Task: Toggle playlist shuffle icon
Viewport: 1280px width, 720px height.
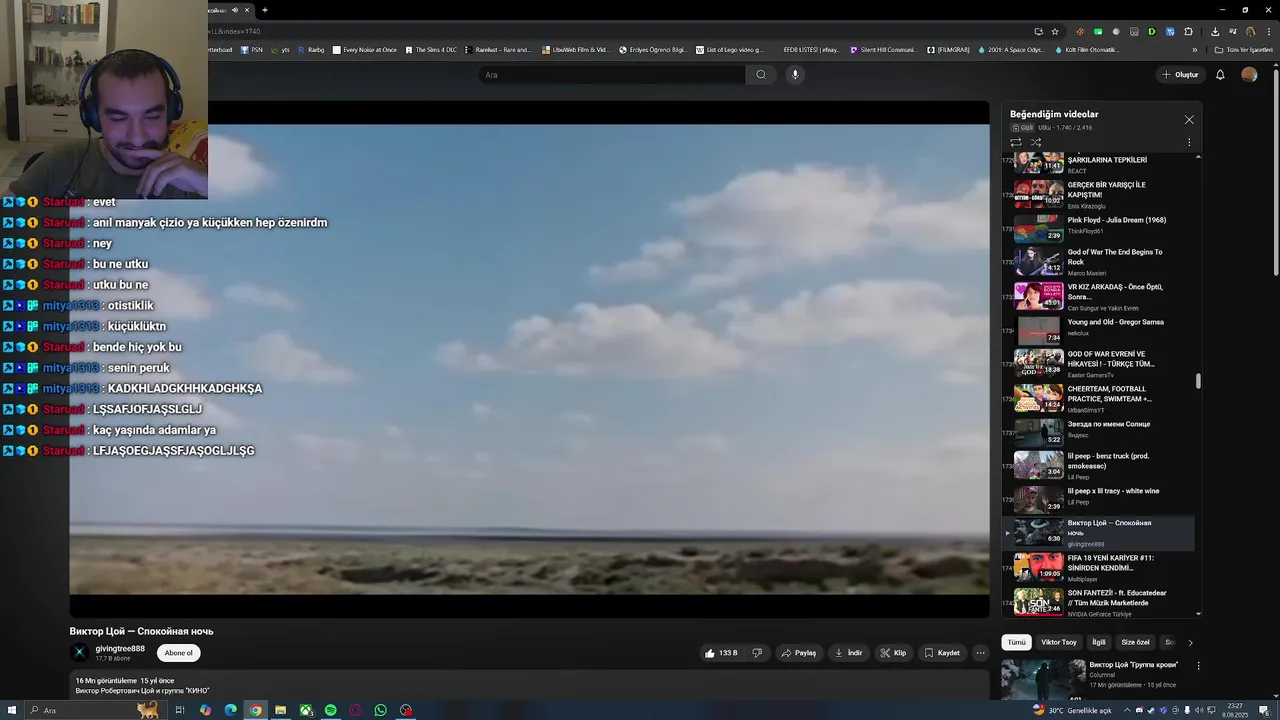Action: 1036,142
